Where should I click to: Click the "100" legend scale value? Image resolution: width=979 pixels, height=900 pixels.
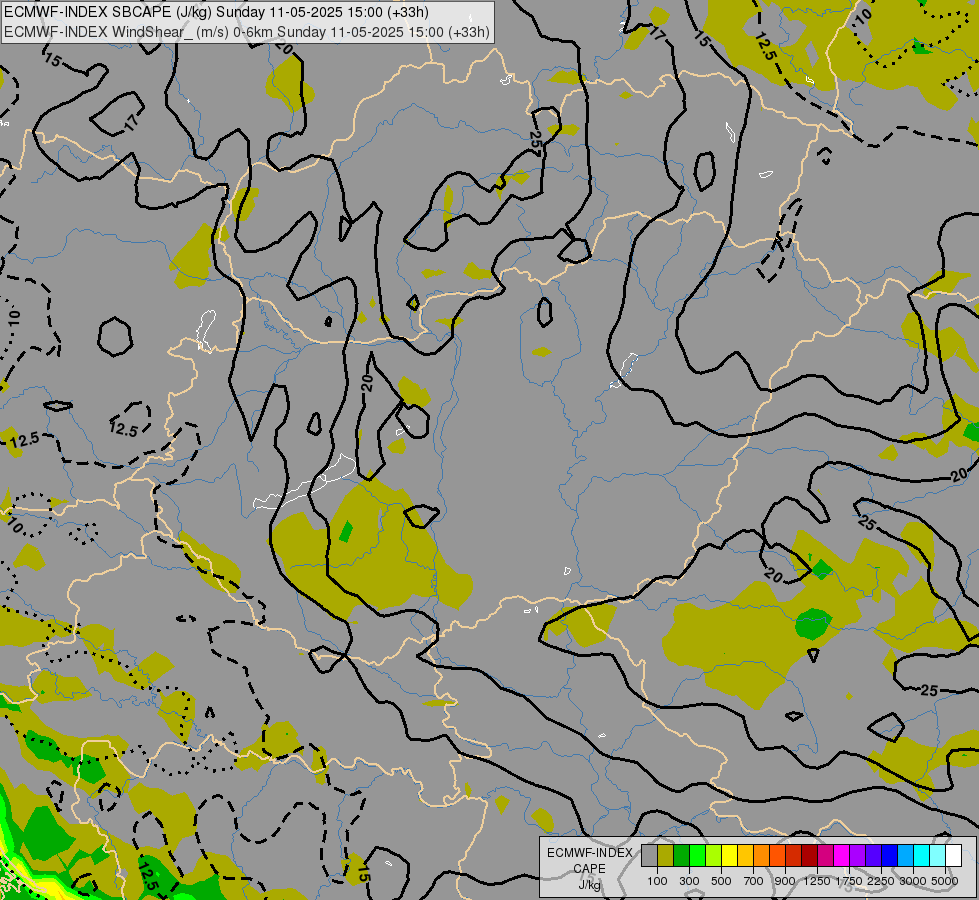pos(657,881)
